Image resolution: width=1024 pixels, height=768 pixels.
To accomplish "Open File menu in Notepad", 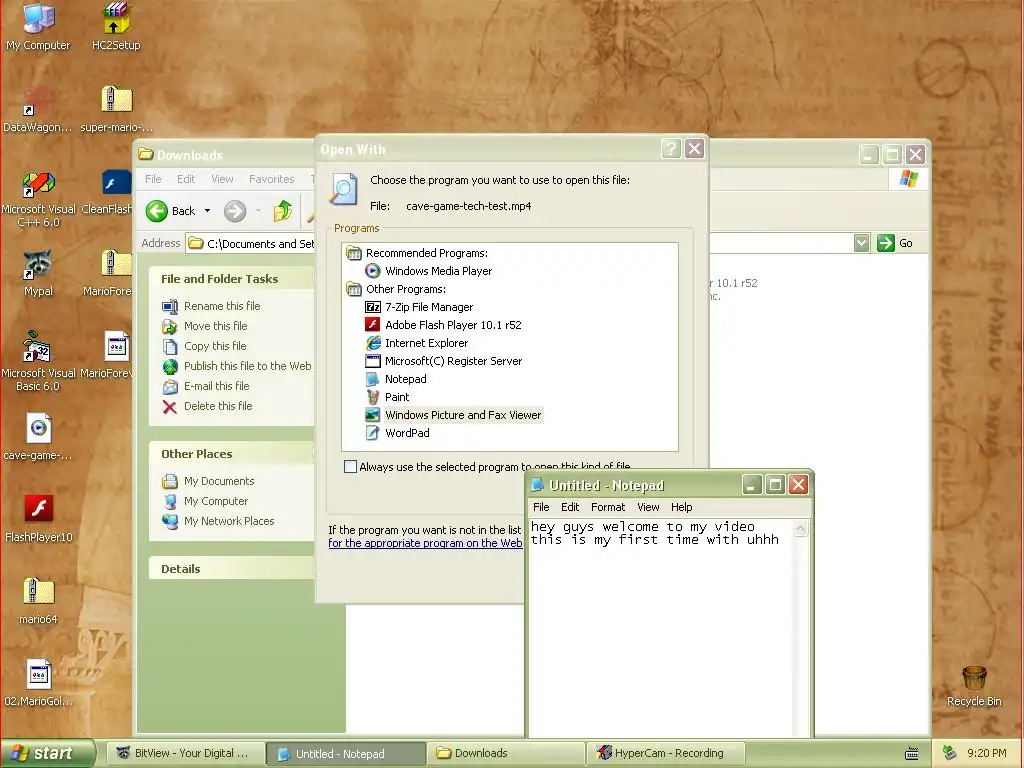I will pos(541,507).
